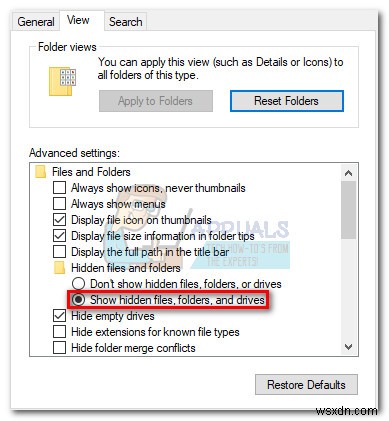Choose Show hidden files, folders, and drives
The height and width of the screenshot is (421, 389).
click(x=78, y=300)
